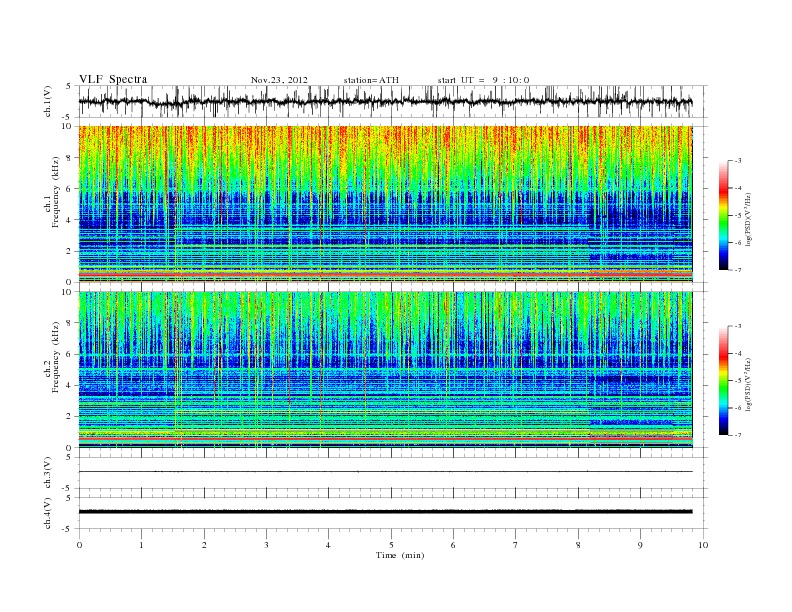
Task: Click the ch.3 voltage trace panel
Action: (x=393, y=473)
